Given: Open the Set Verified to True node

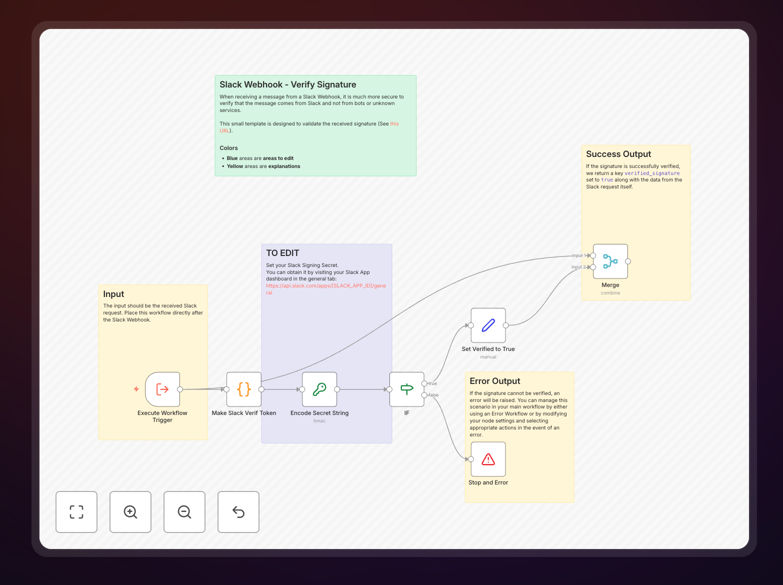Looking at the screenshot, I should pyautogui.click(x=488, y=325).
